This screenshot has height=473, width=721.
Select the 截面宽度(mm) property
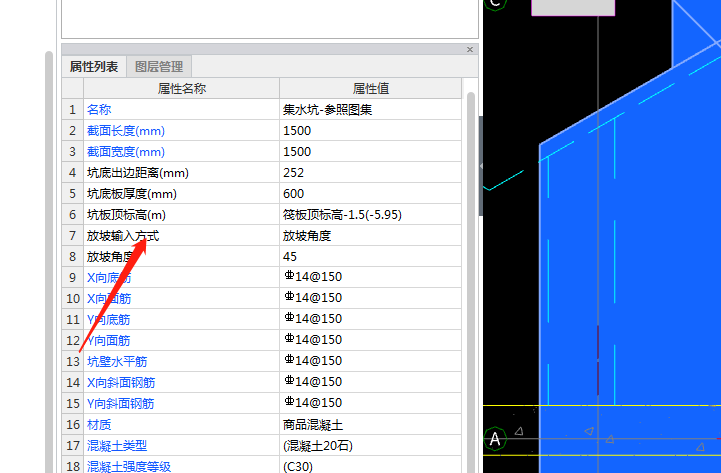[x=126, y=152]
